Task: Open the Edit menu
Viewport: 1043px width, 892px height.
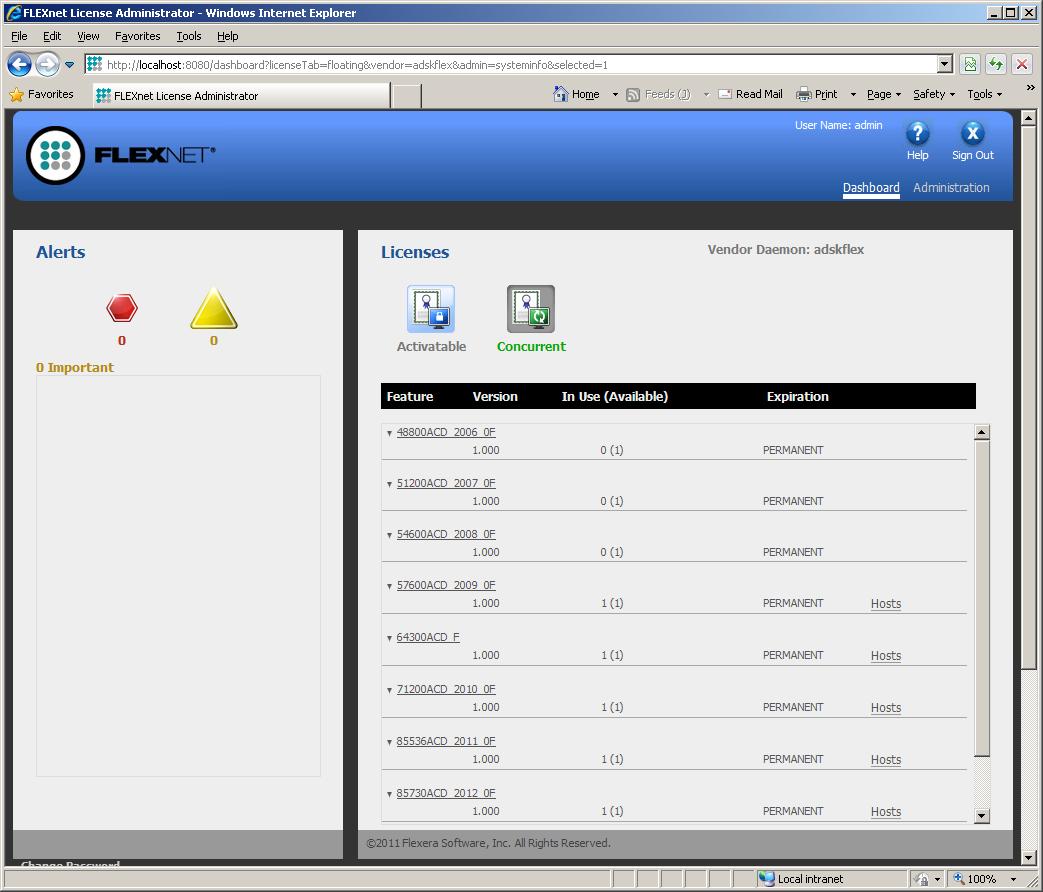Action: click(52, 36)
